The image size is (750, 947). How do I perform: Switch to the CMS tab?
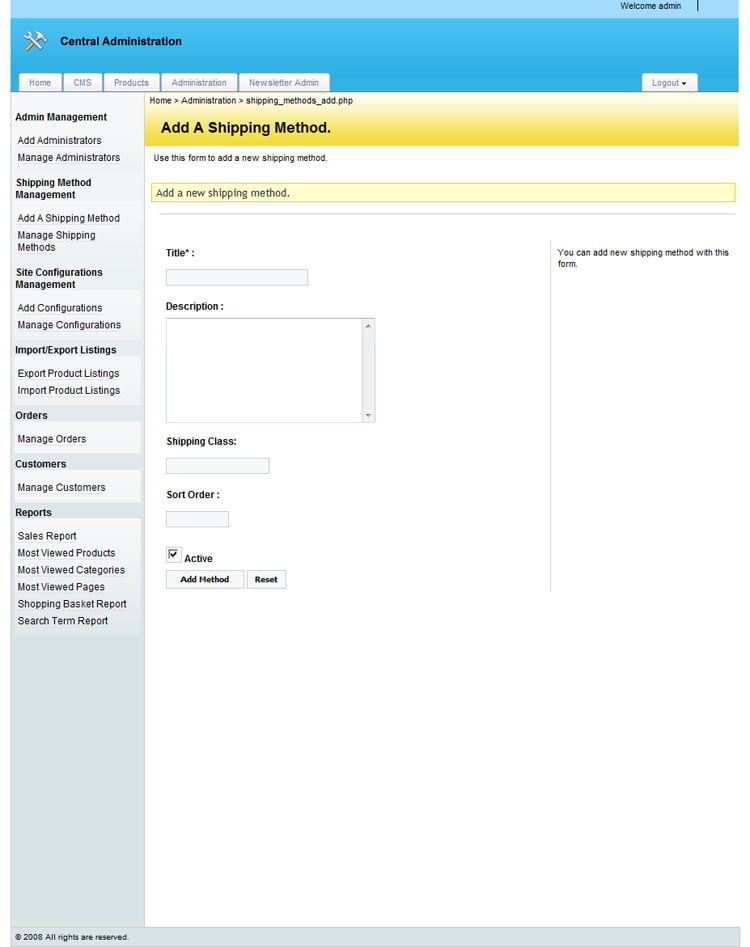(x=83, y=83)
